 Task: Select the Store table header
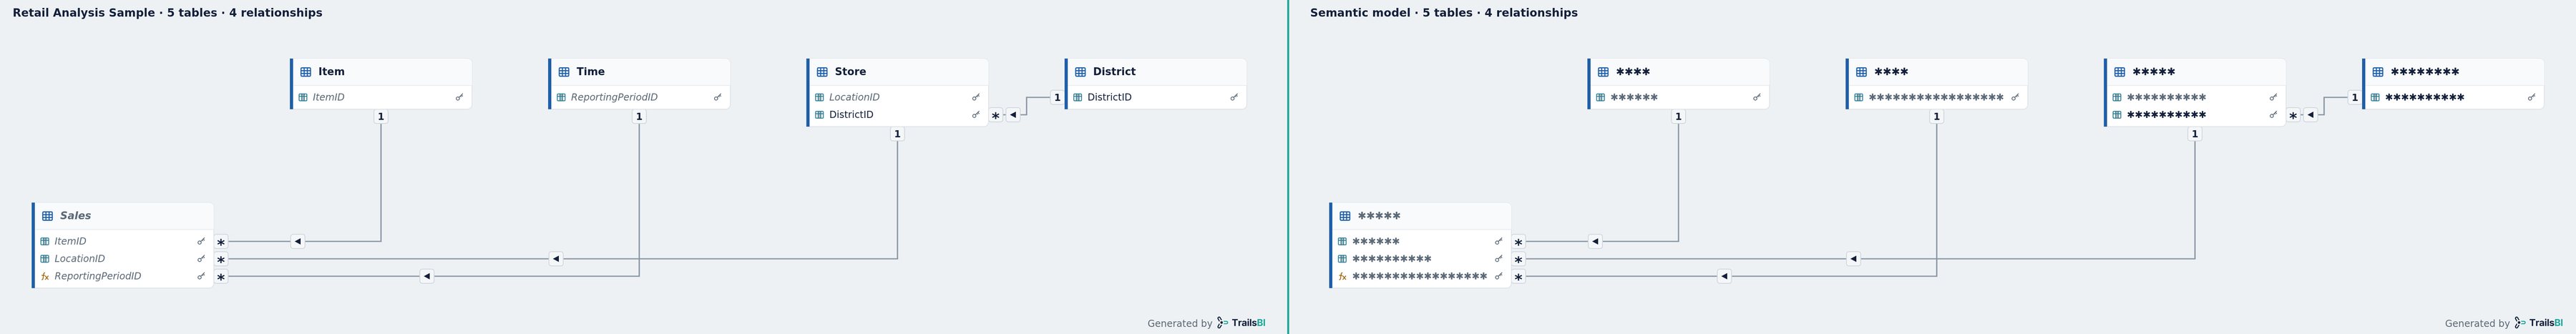coord(897,72)
